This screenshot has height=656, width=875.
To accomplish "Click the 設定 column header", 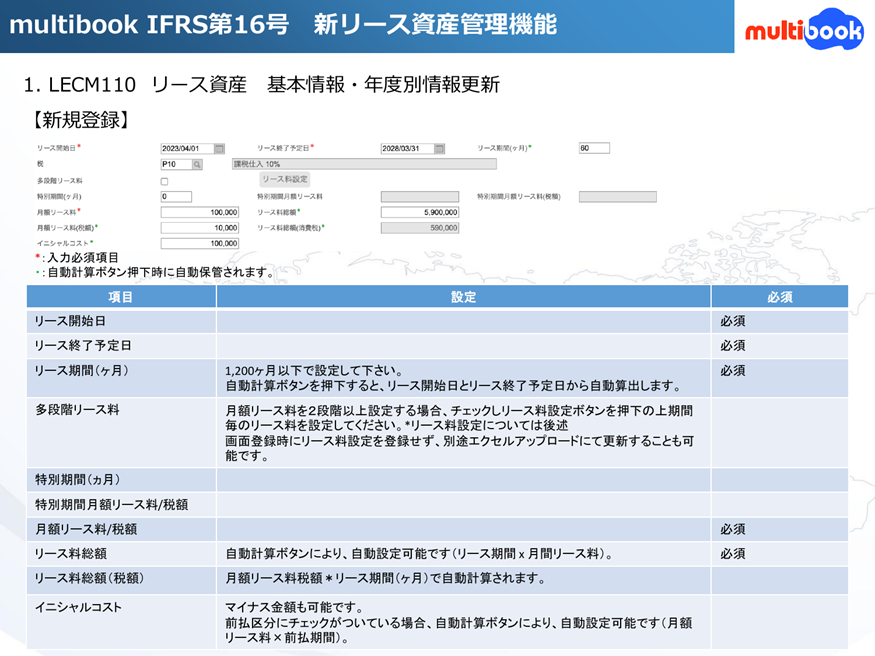I will (464, 297).
